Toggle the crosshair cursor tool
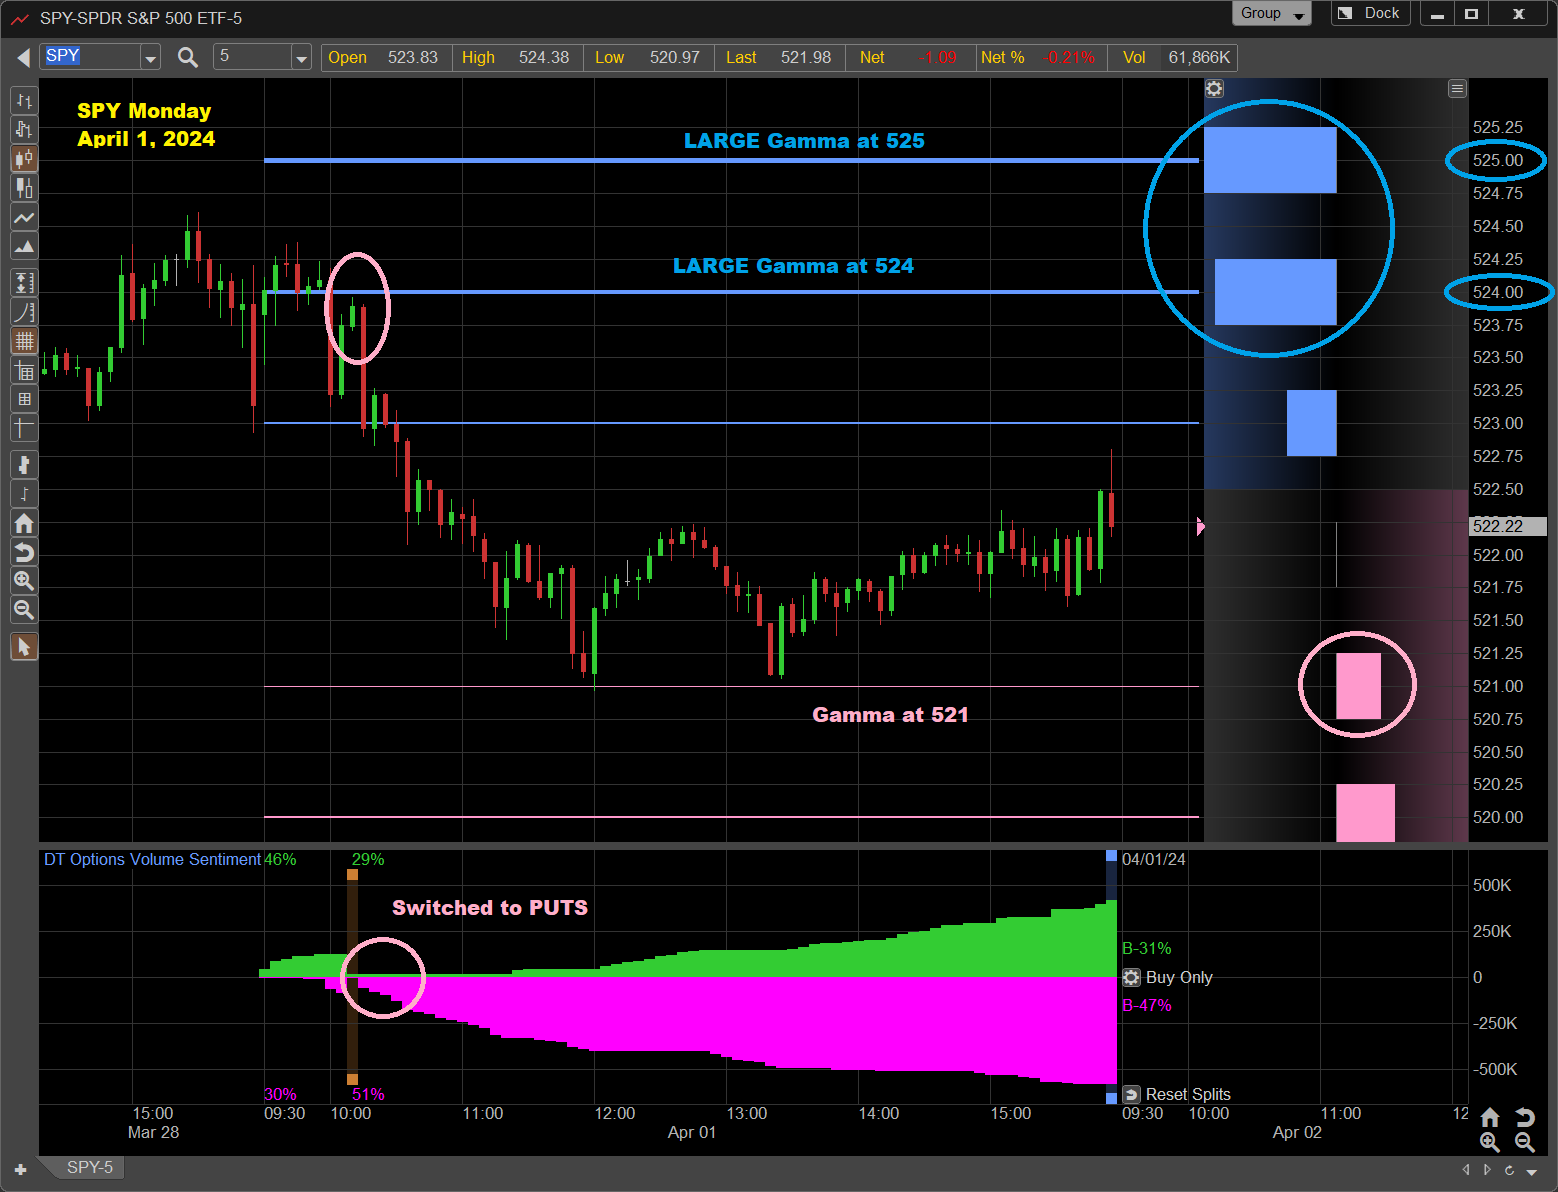This screenshot has height=1192, width=1558. (24, 428)
